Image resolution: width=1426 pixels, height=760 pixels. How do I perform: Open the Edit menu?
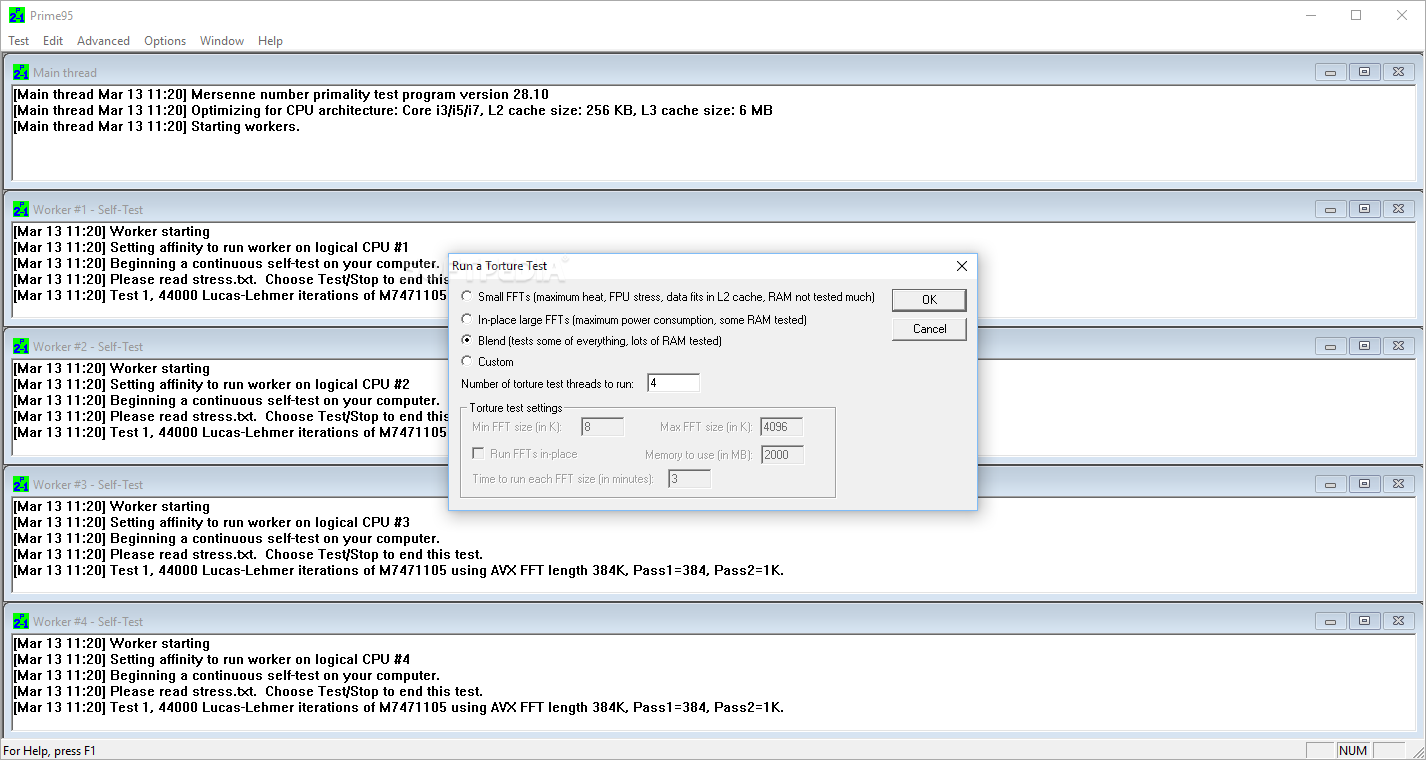click(x=53, y=41)
